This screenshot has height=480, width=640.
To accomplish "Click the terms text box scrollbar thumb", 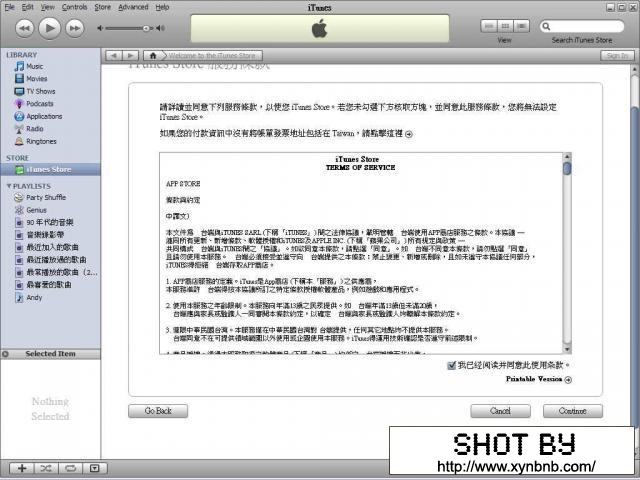I will 567,168.
